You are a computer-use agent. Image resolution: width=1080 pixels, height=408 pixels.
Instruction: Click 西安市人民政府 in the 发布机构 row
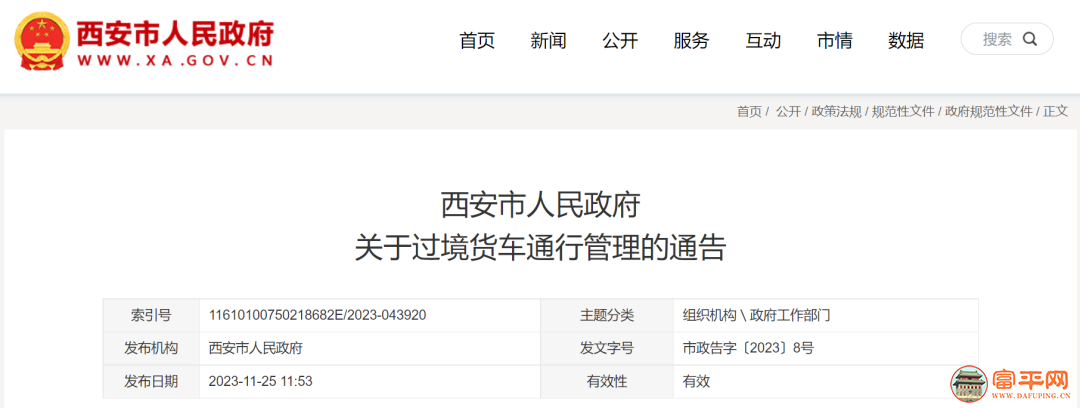(x=256, y=349)
